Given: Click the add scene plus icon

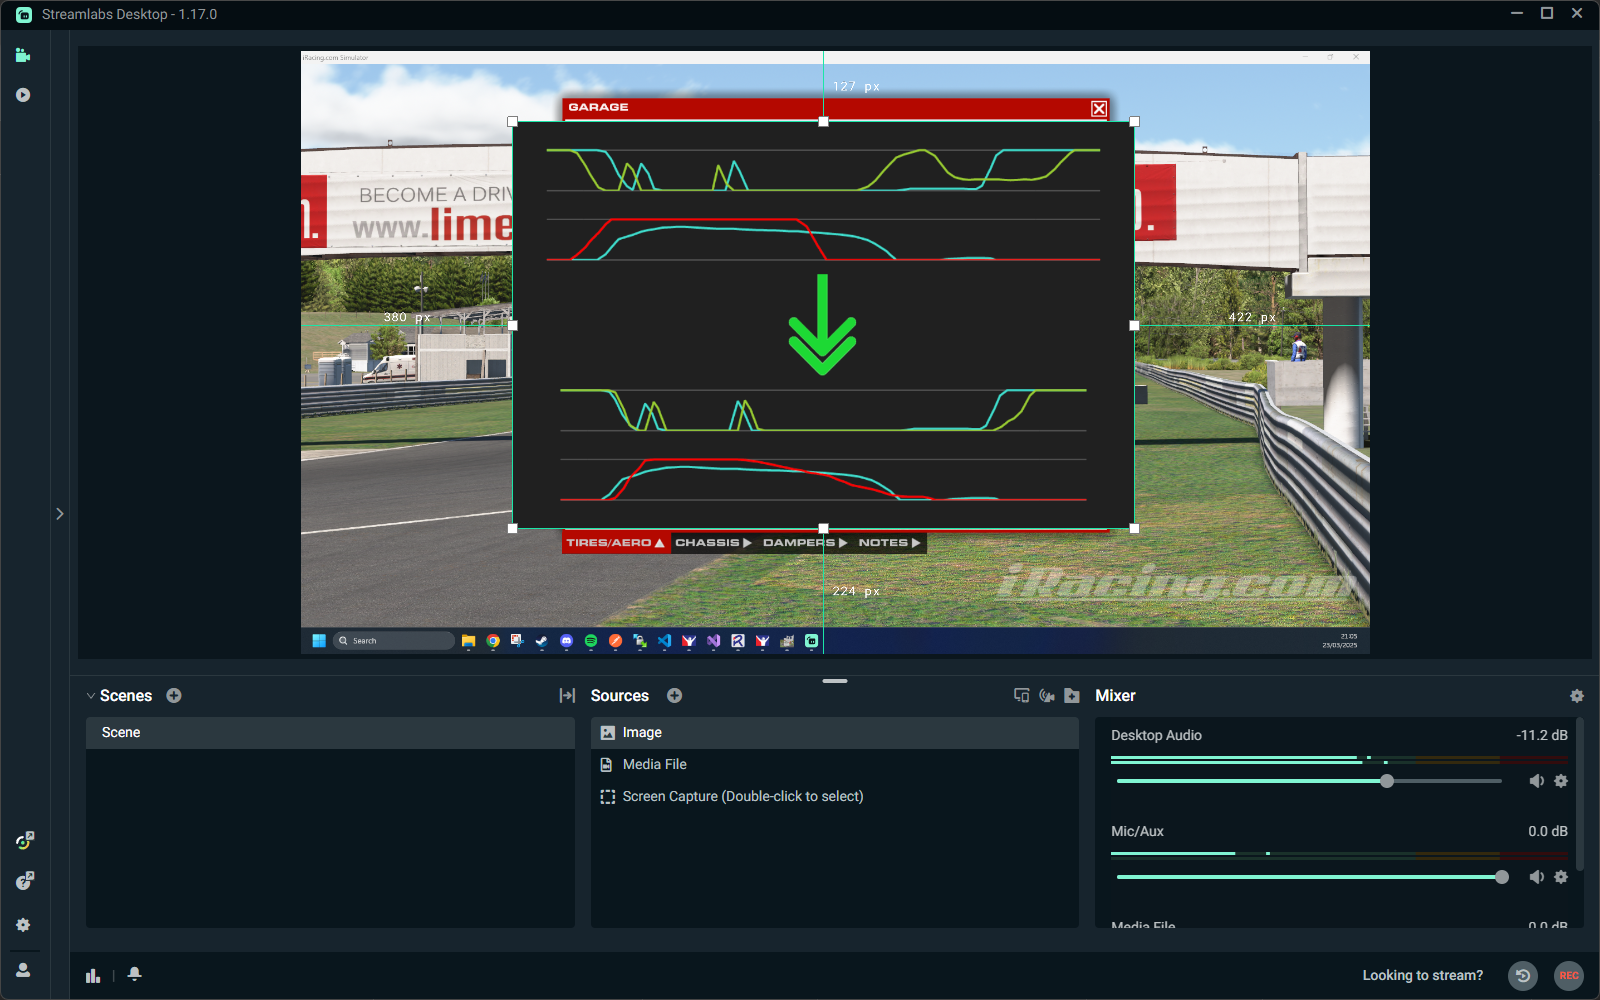Looking at the screenshot, I should (174, 695).
